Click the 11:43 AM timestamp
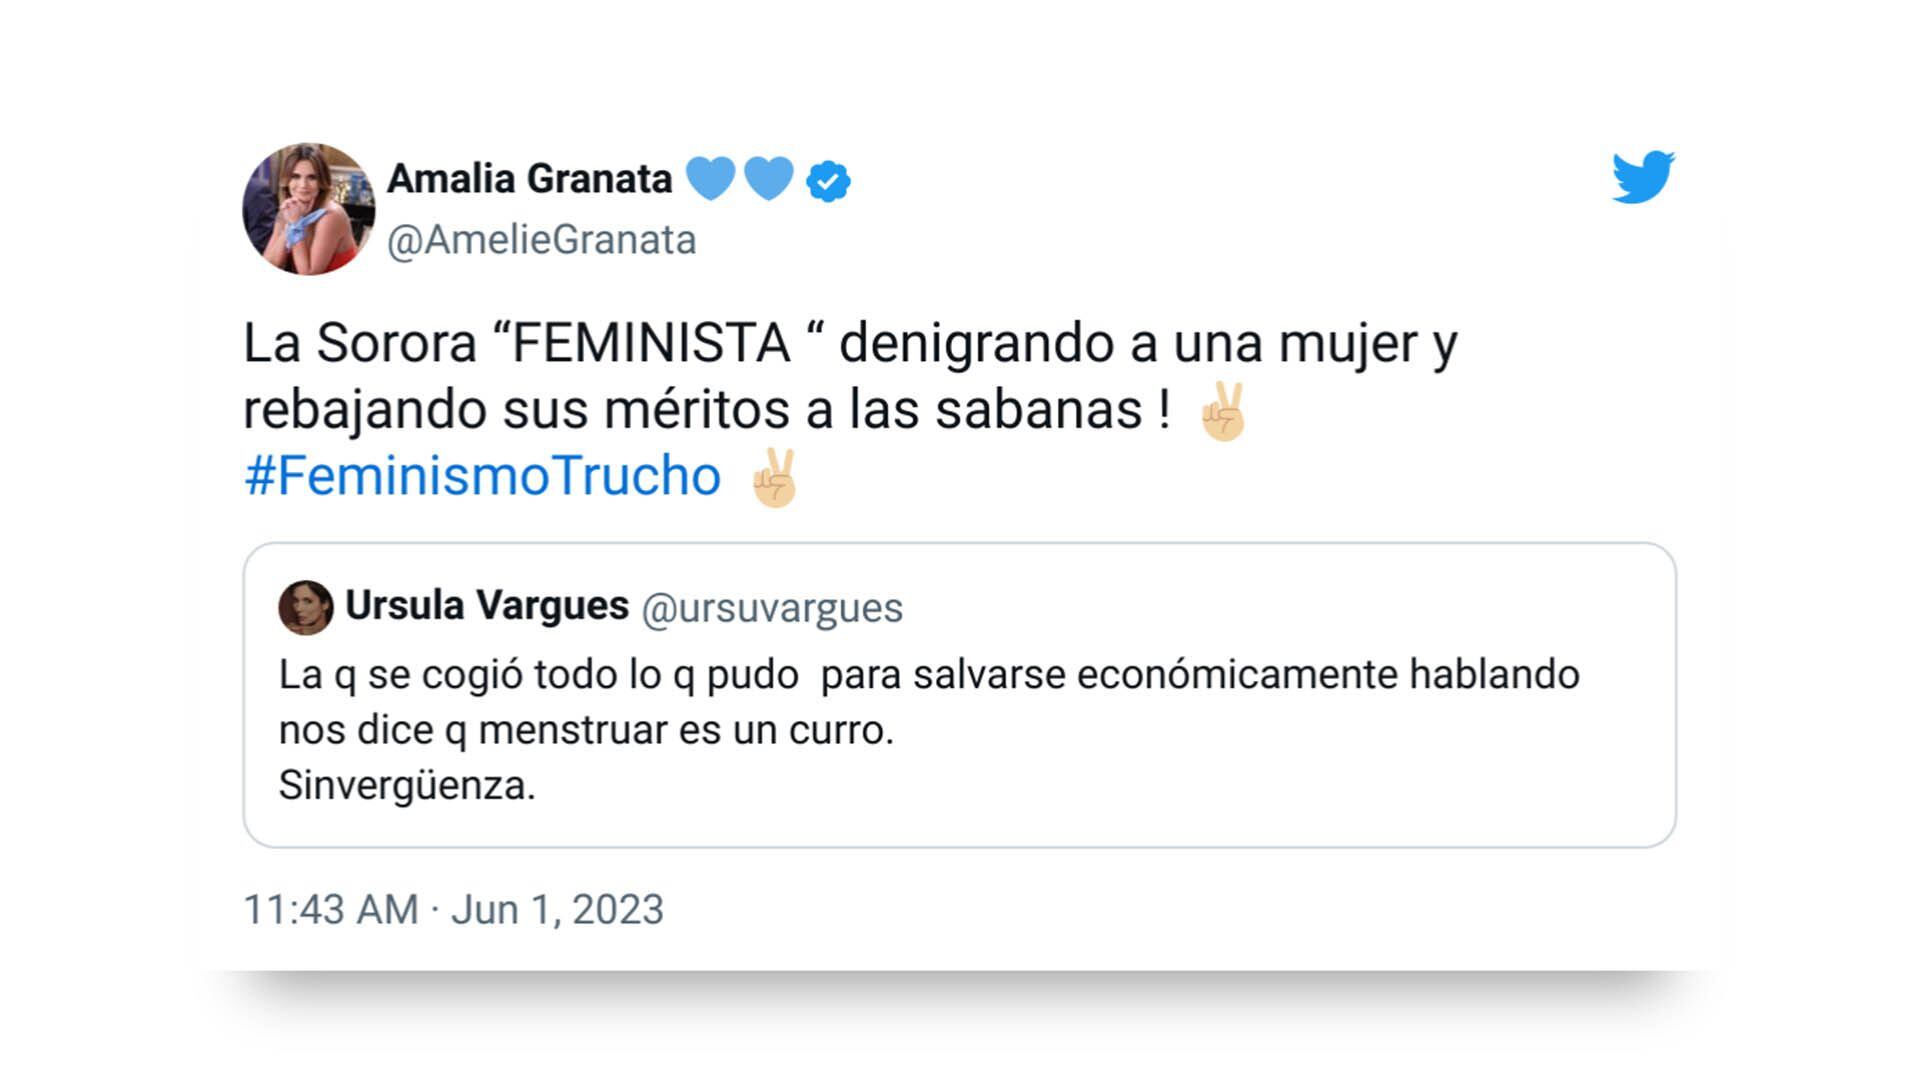The image size is (1920, 1080). click(x=331, y=910)
